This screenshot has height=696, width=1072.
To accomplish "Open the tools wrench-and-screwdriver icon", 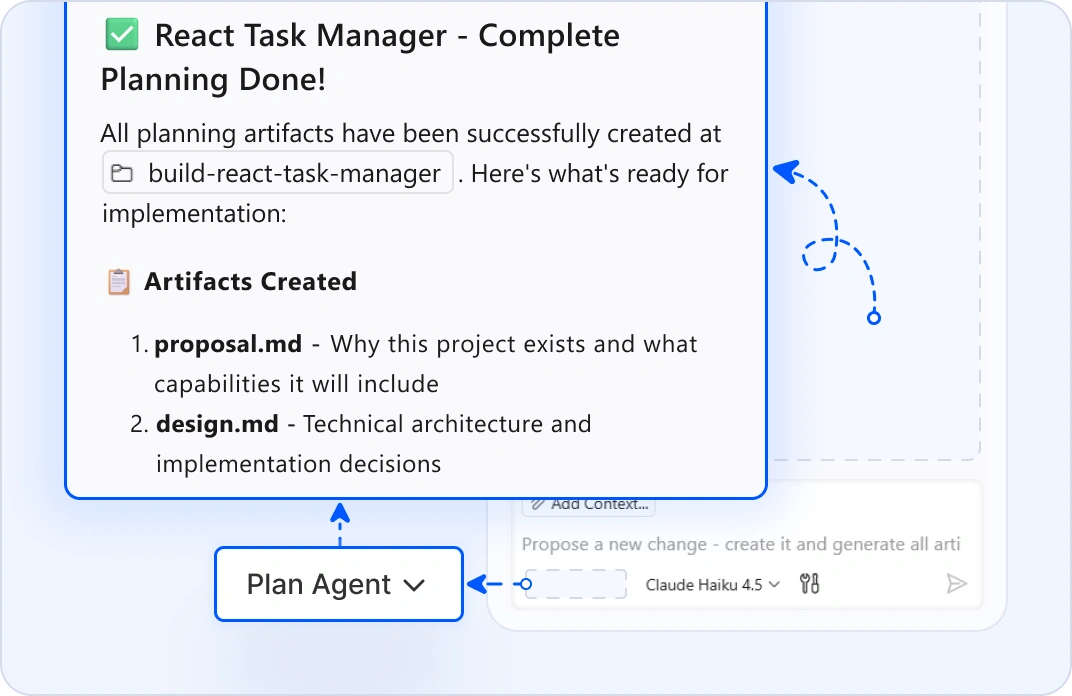I will 810,584.
